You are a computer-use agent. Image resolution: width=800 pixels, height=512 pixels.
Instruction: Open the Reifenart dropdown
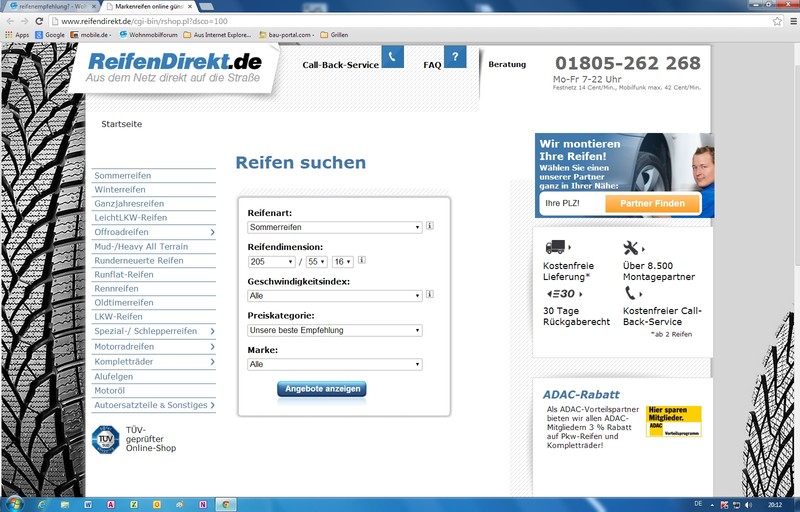click(335, 227)
